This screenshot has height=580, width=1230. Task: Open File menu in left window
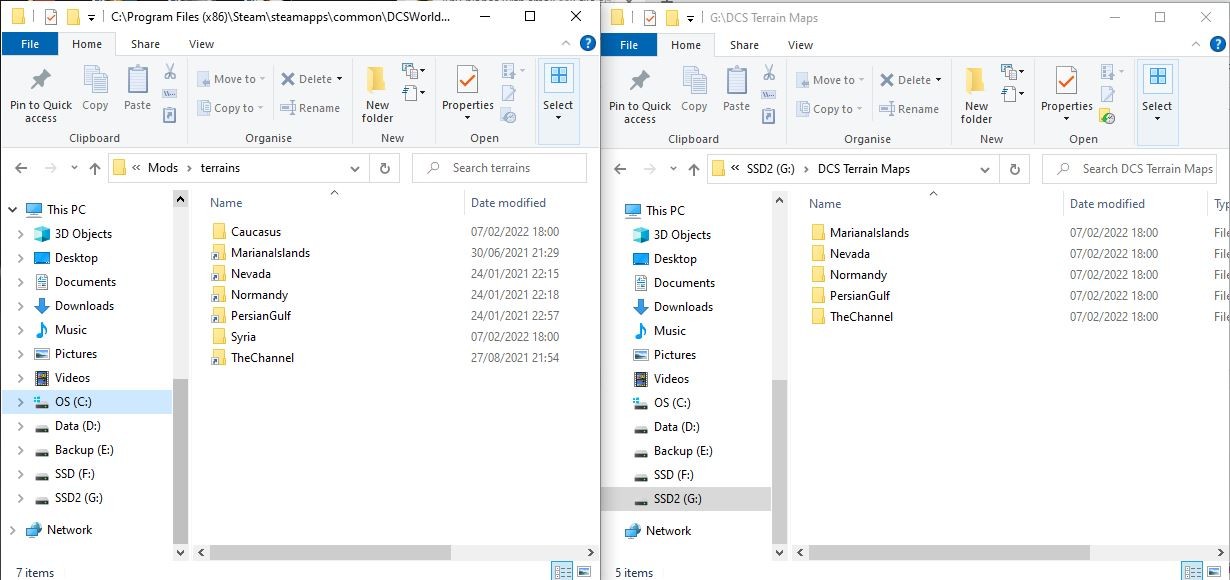(x=30, y=44)
